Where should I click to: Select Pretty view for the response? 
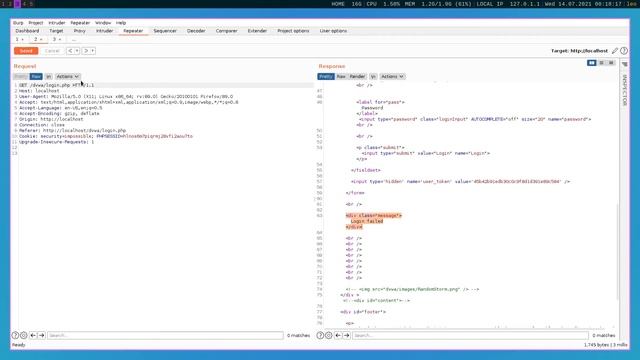coord(326,76)
